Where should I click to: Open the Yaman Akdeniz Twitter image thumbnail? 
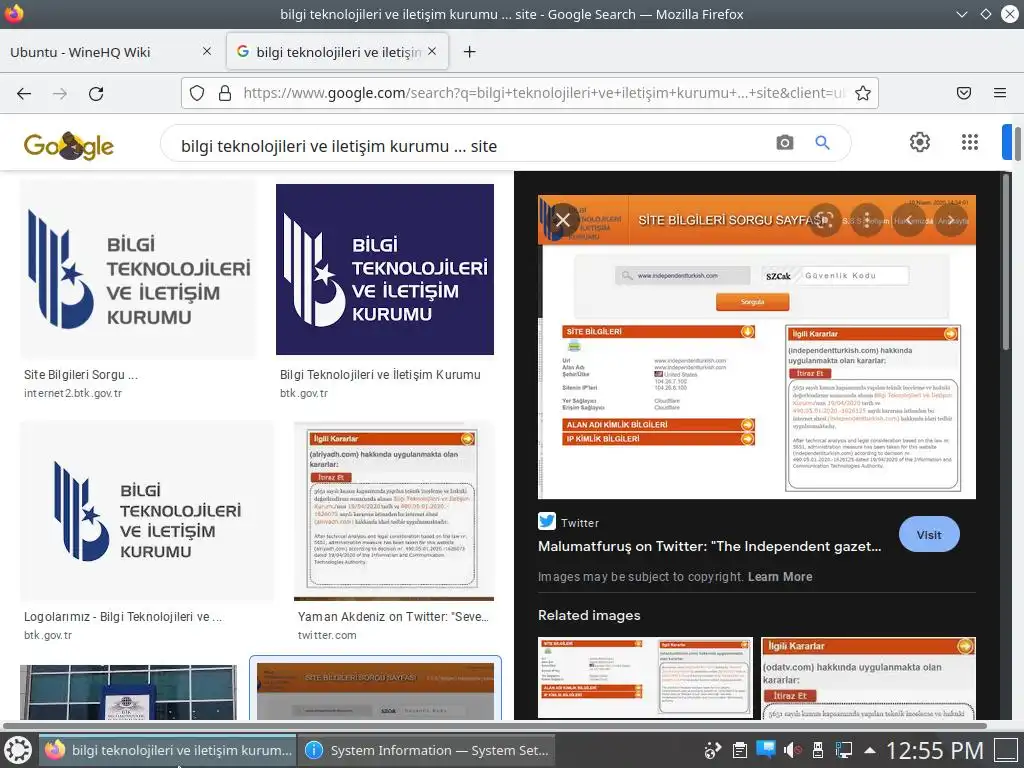tap(394, 511)
